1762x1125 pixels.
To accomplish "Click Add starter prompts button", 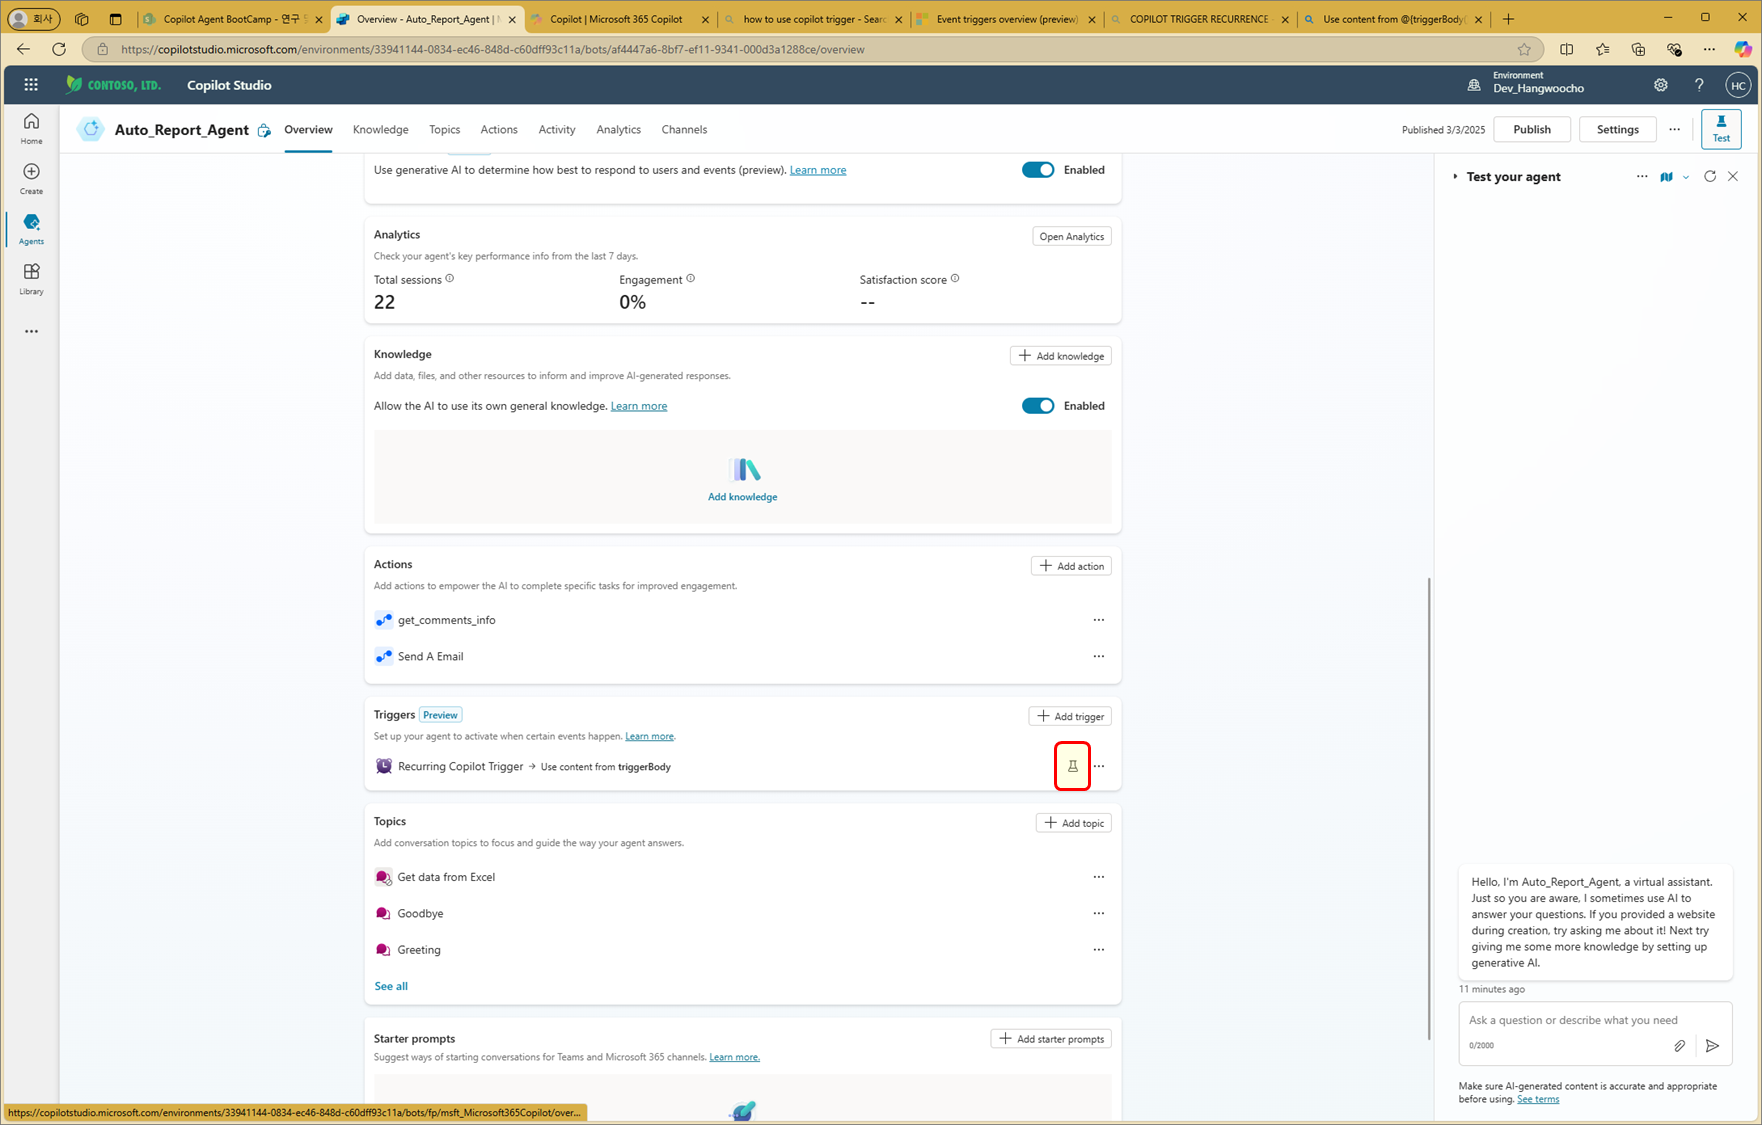I will point(1051,1039).
